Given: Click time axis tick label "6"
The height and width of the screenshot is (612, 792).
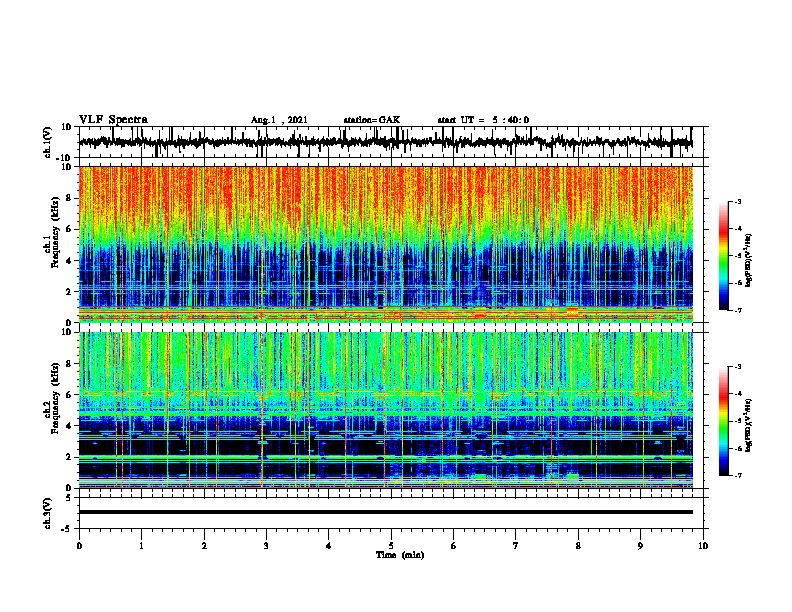Looking at the screenshot, I should point(454,546).
